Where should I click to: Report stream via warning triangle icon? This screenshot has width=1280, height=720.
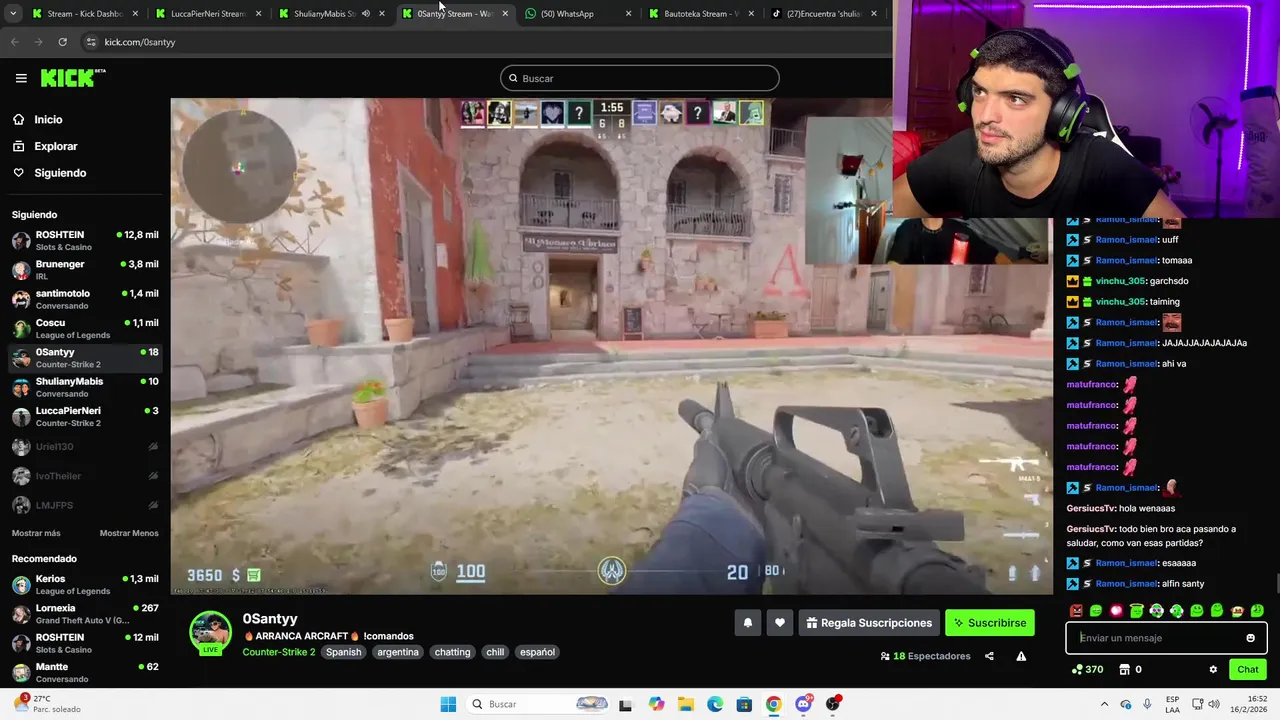pos(1021,656)
